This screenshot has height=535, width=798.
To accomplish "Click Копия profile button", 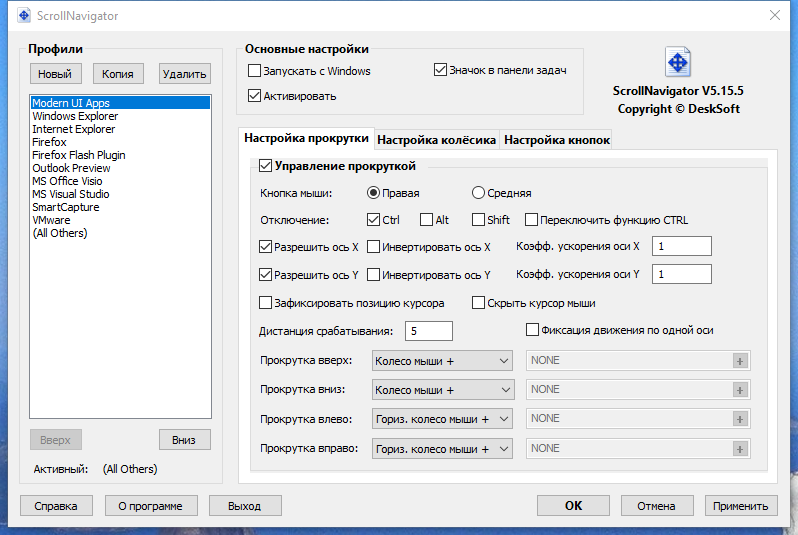I will (x=118, y=74).
